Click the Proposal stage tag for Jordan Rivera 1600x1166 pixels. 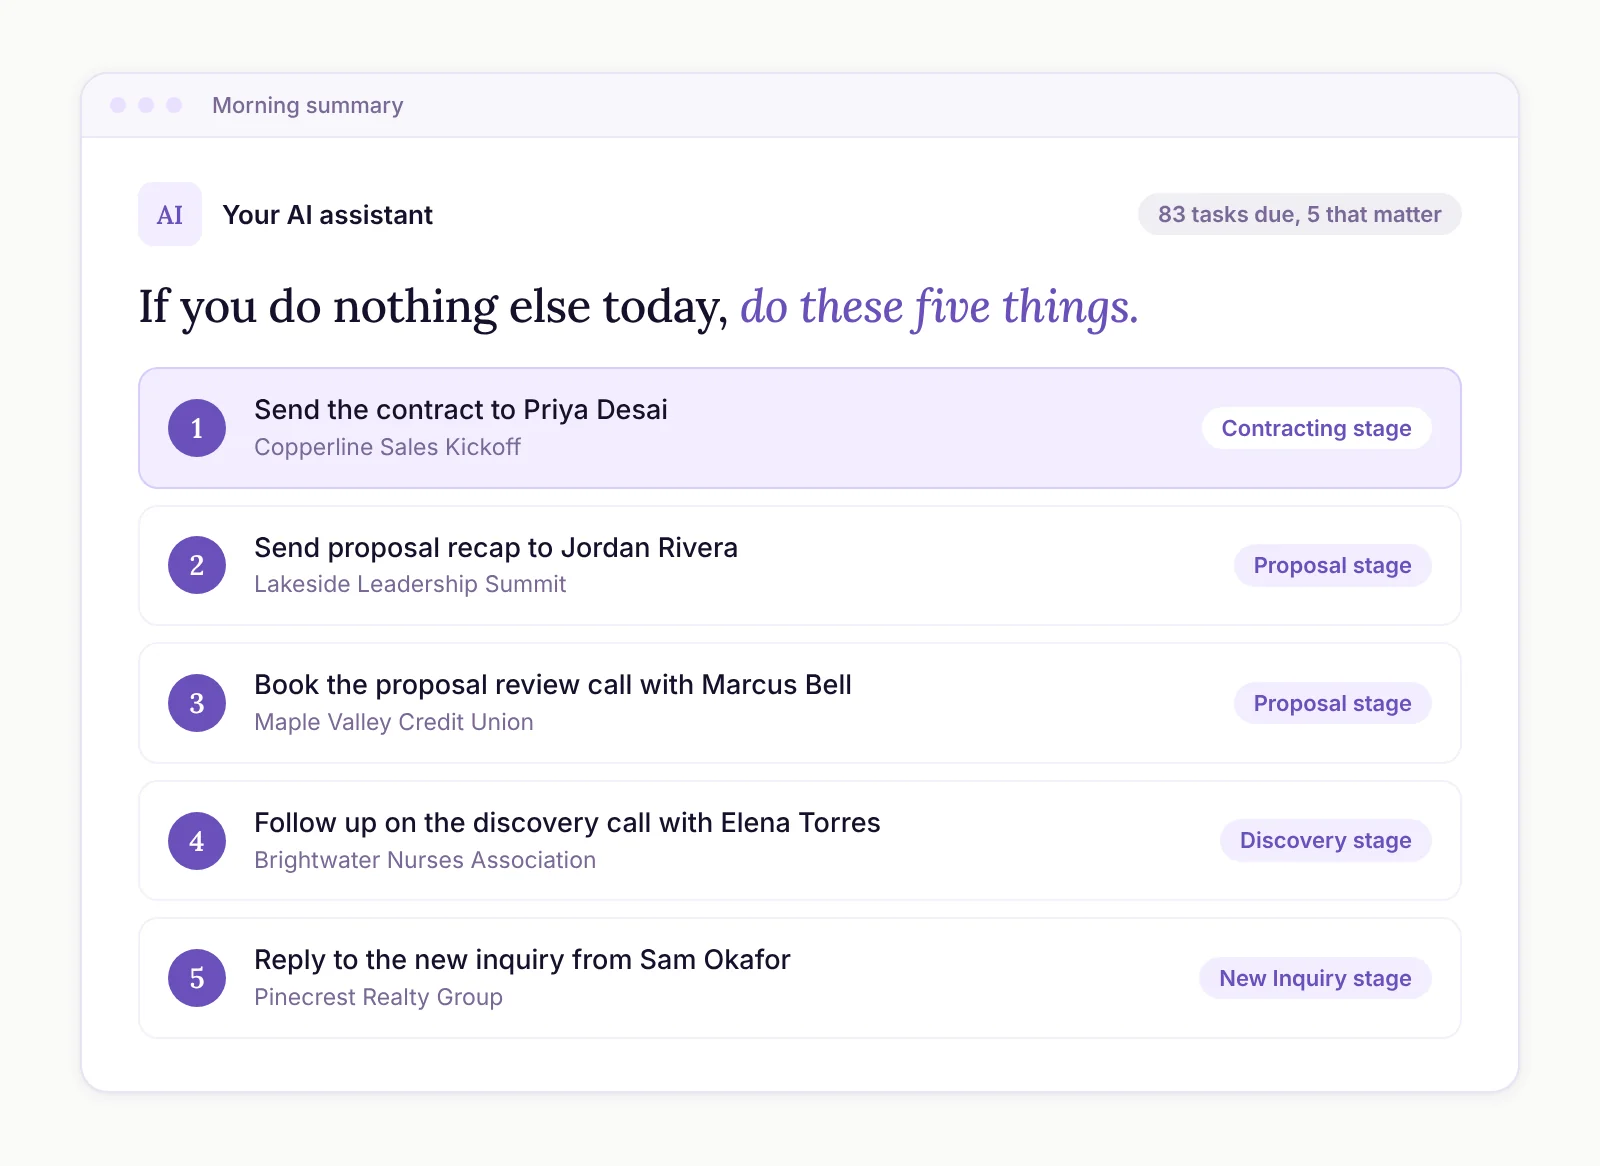point(1332,565)
